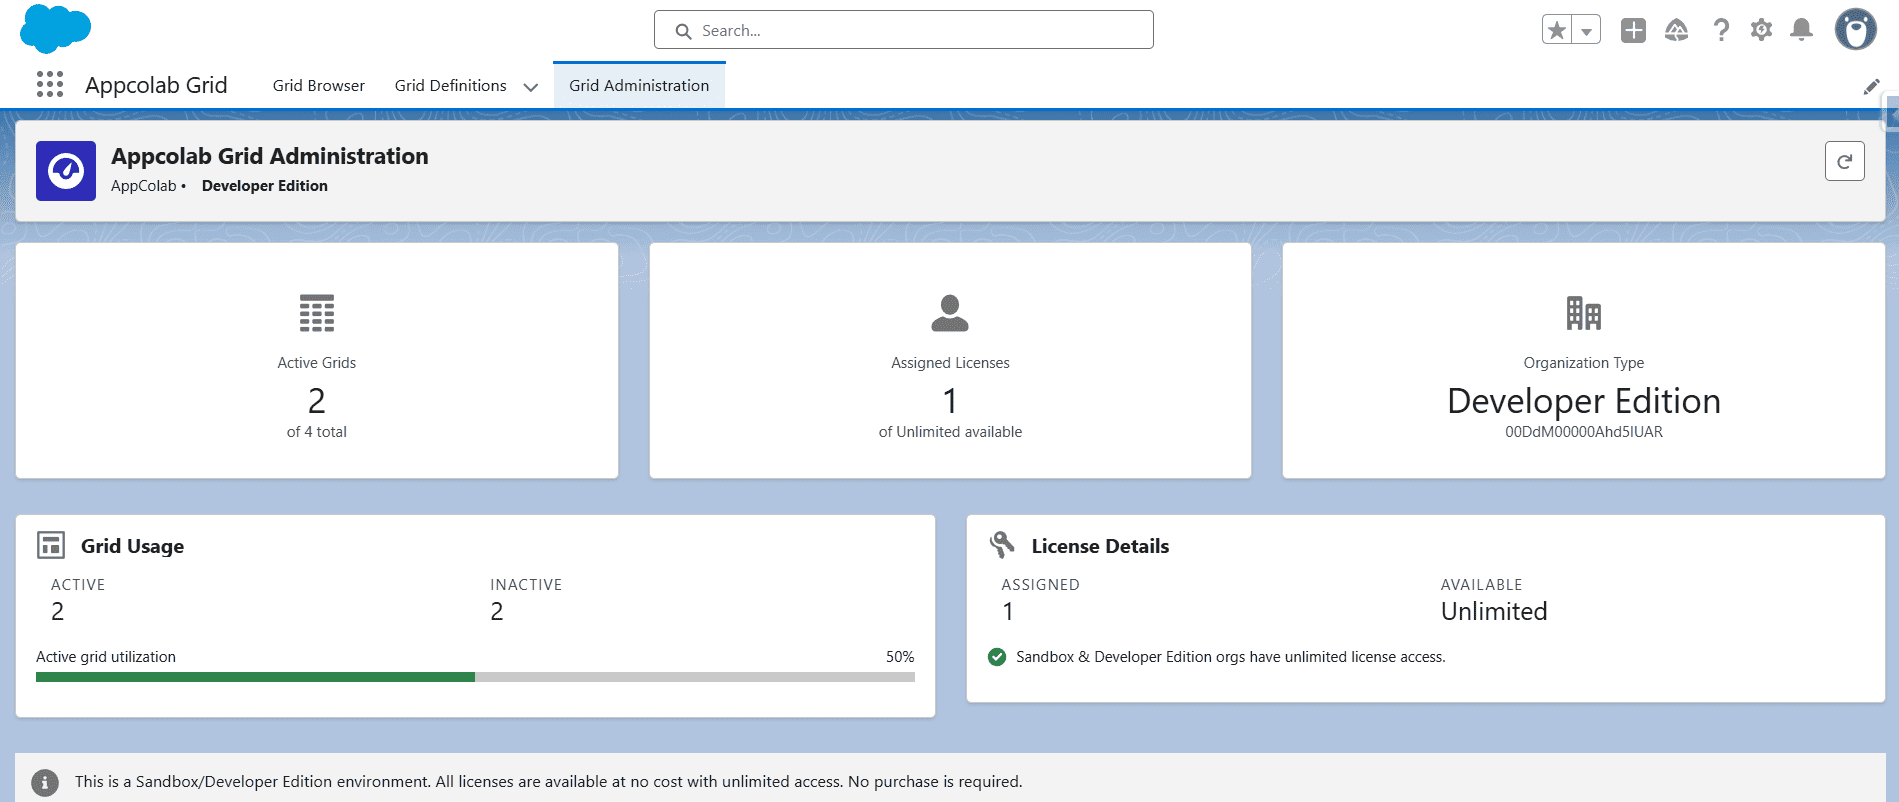Open the notifications bell
Viewport: 1899px width, 802px height.
(x=1801, y=31)
